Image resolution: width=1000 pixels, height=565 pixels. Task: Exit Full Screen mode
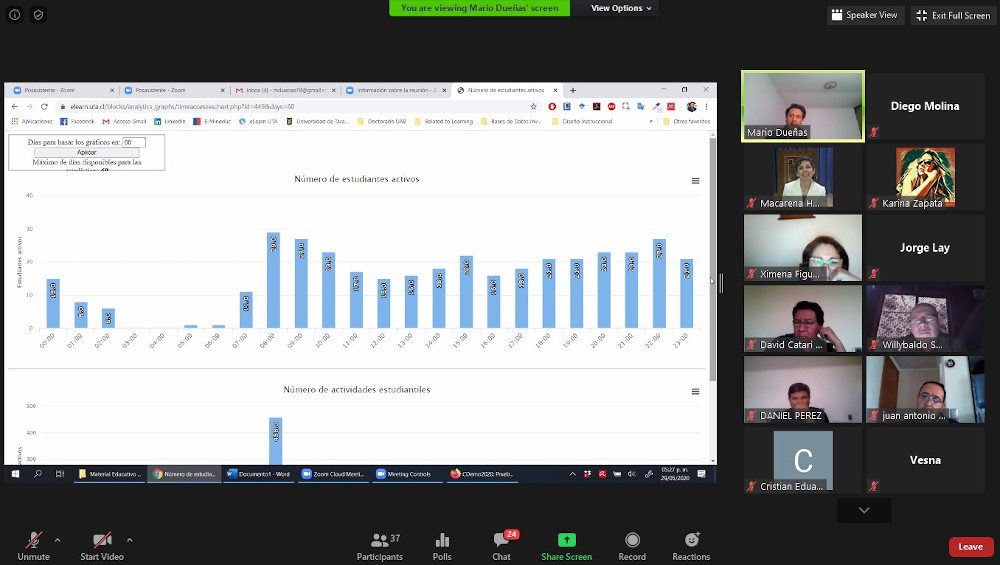(953, 15)
